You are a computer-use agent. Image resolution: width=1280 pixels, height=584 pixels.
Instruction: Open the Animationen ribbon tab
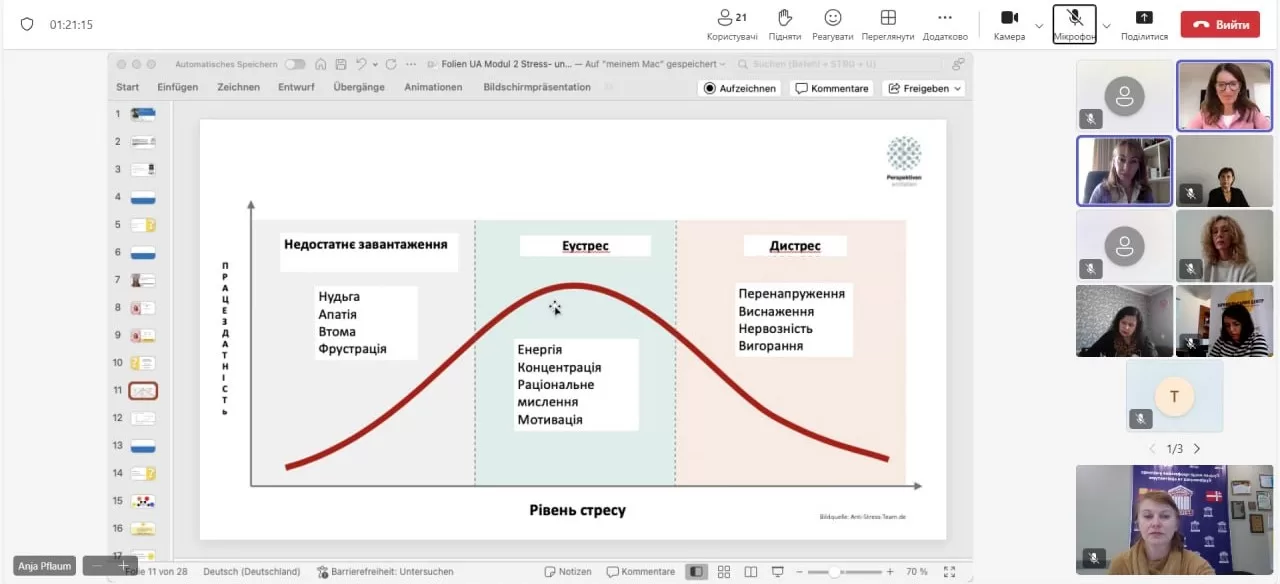(x=433, y=87)
